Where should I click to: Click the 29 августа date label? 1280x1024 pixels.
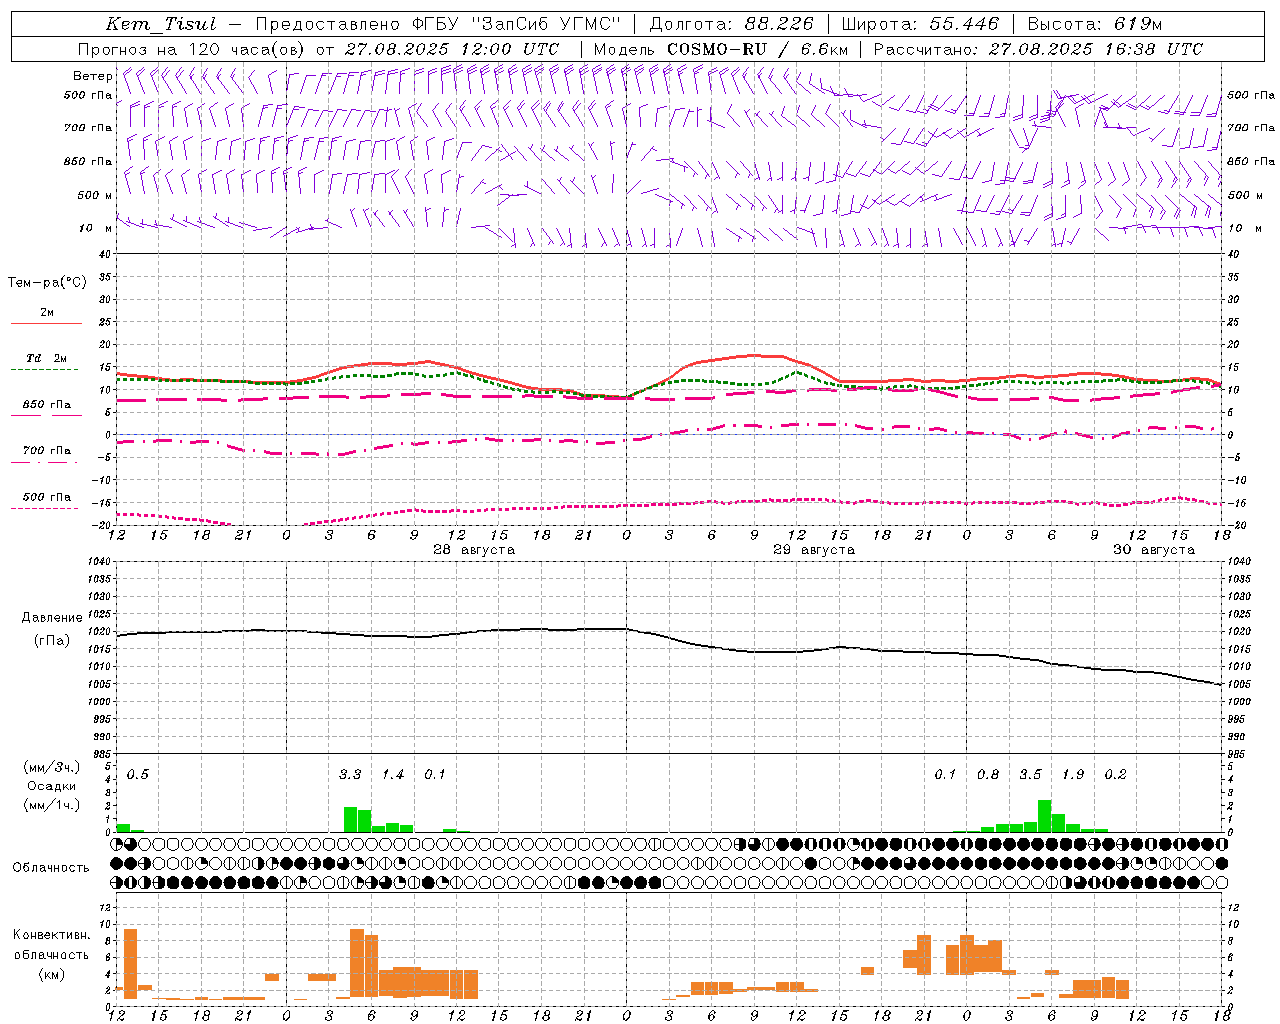pos(814,550)
